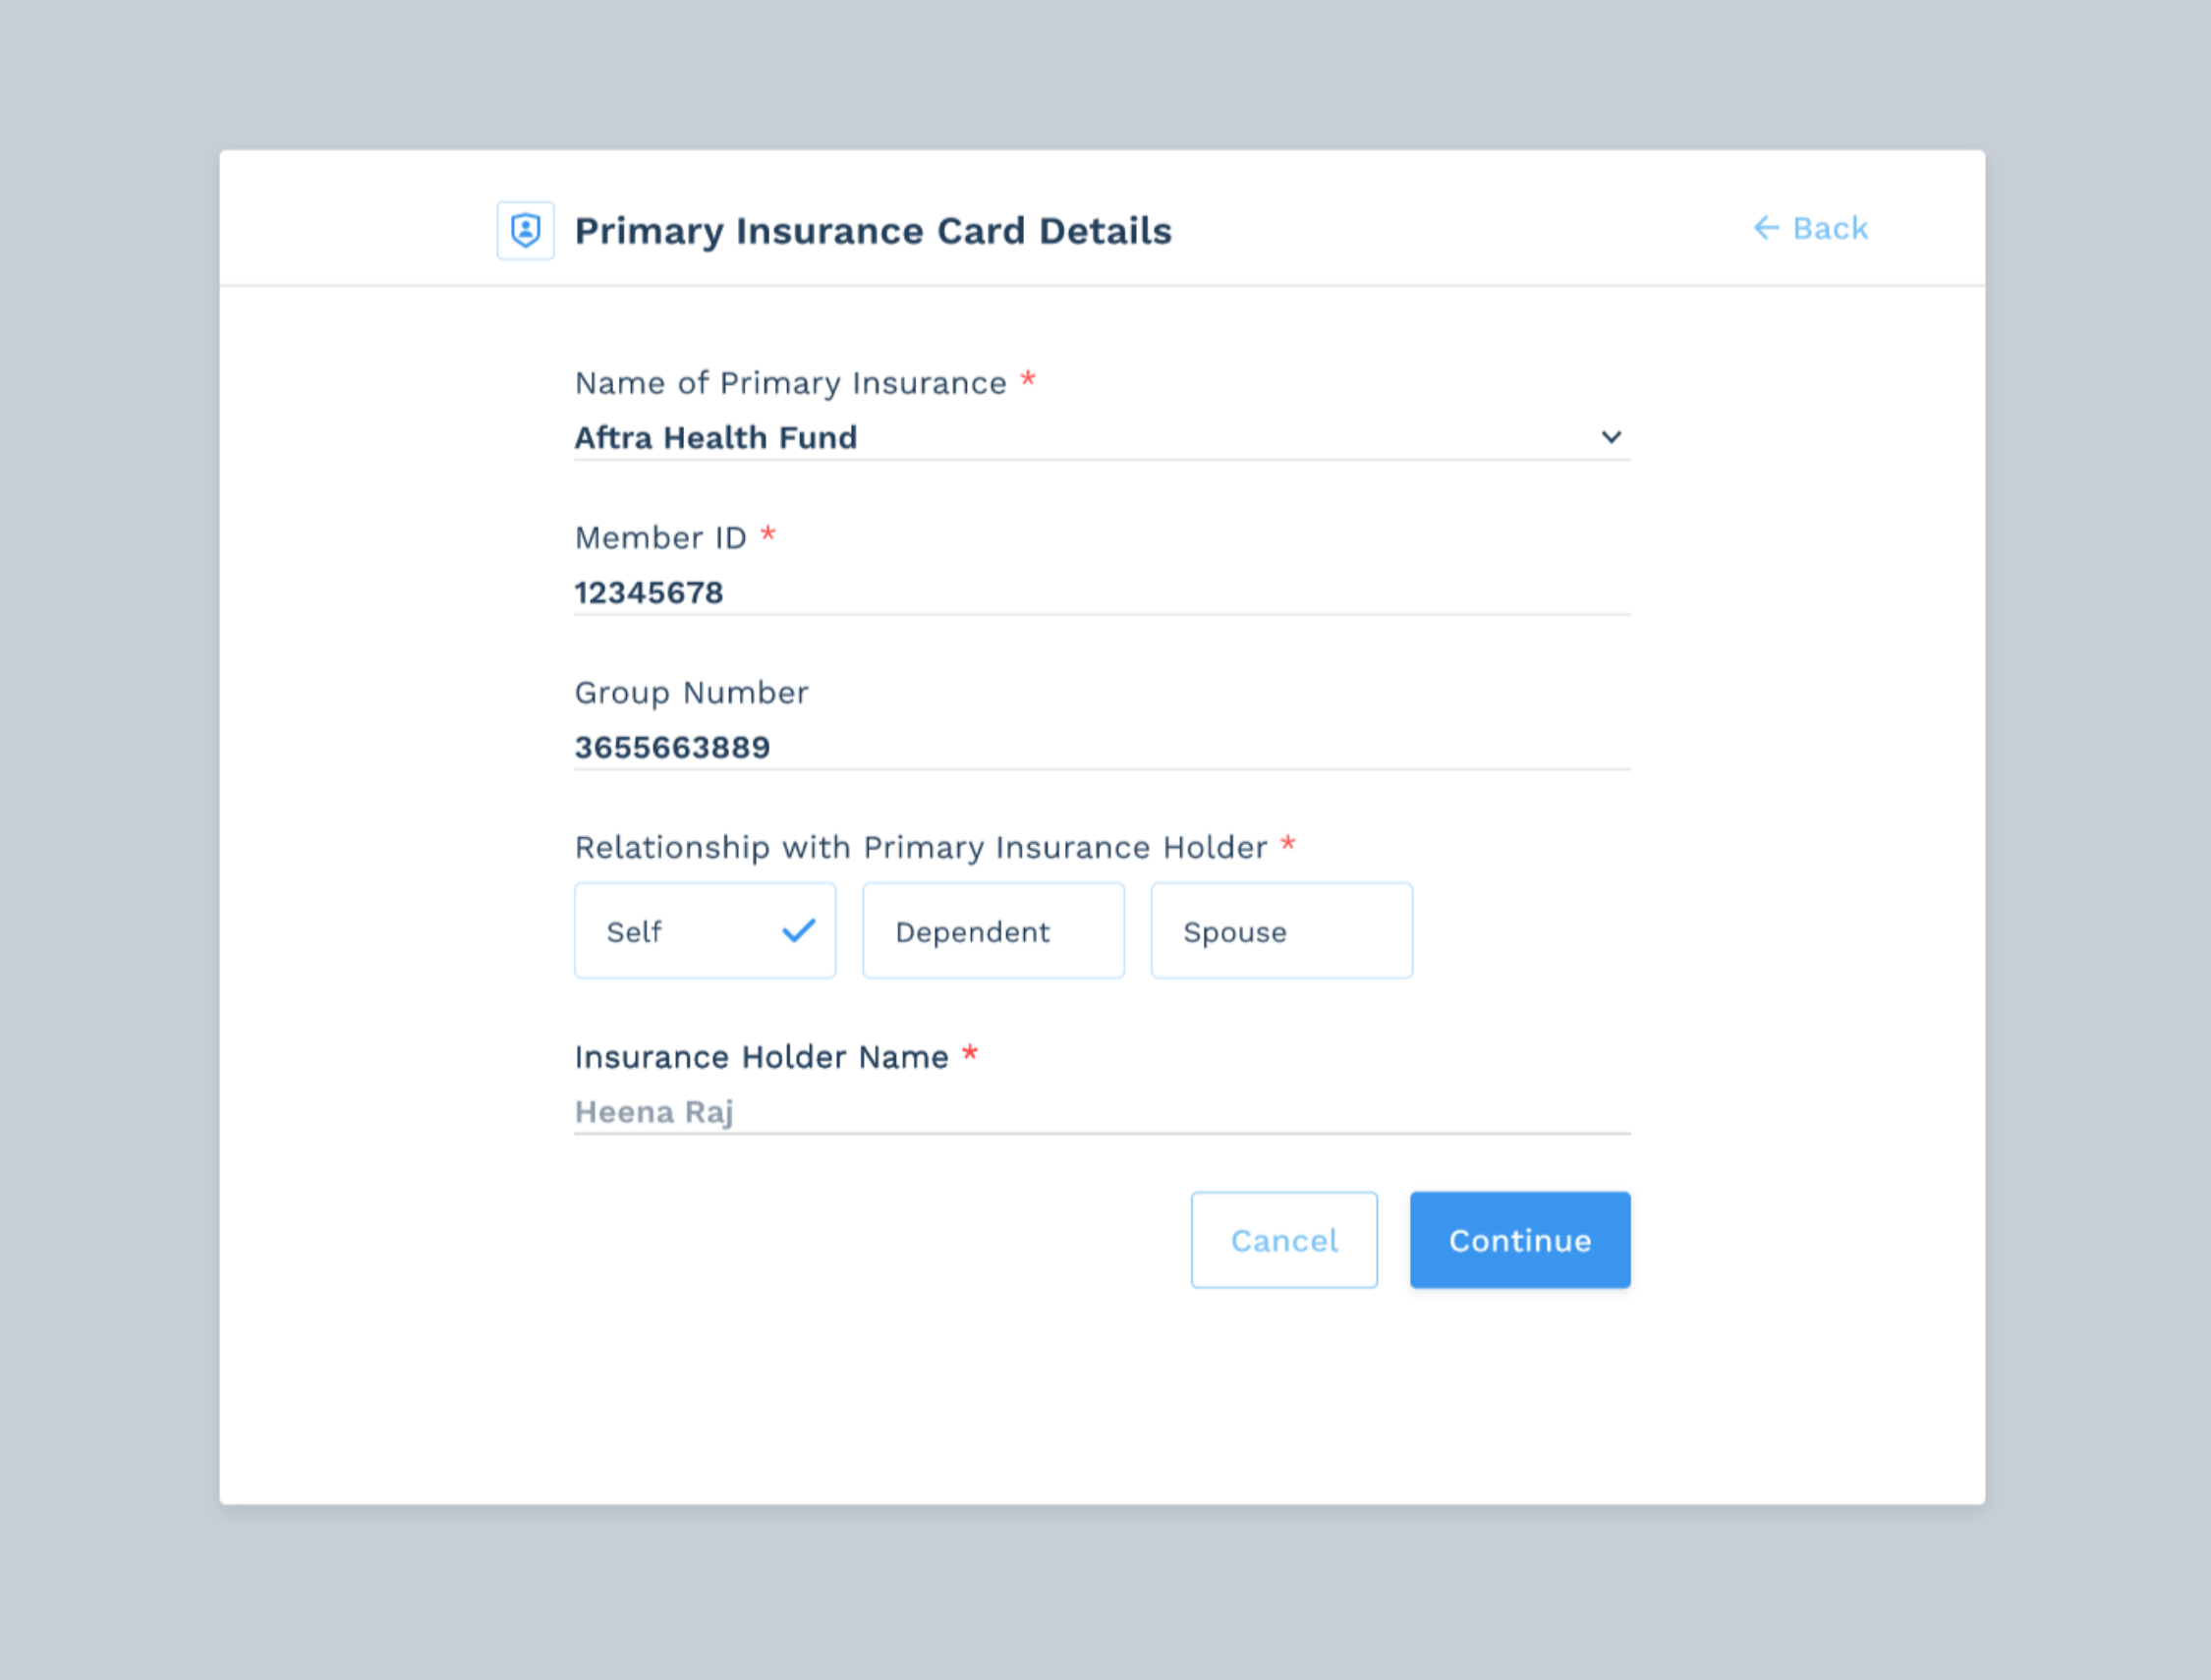
Task: Pick Spouse as the relationship
Action: [1280, 931]
